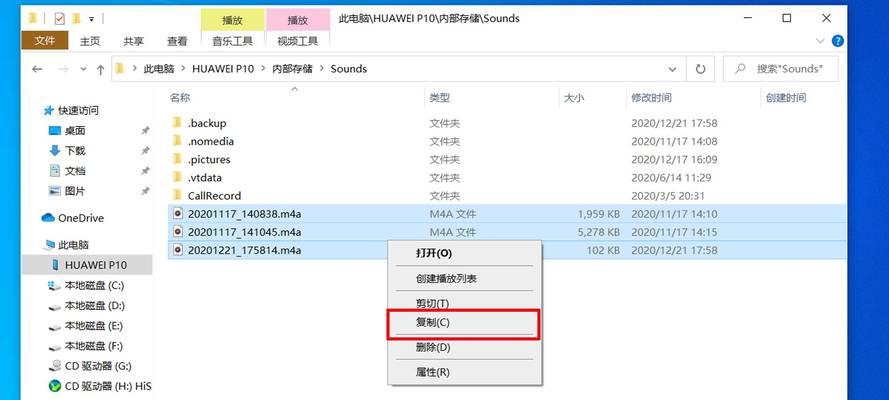Sort by the 类型 column header

pos(439,98)
